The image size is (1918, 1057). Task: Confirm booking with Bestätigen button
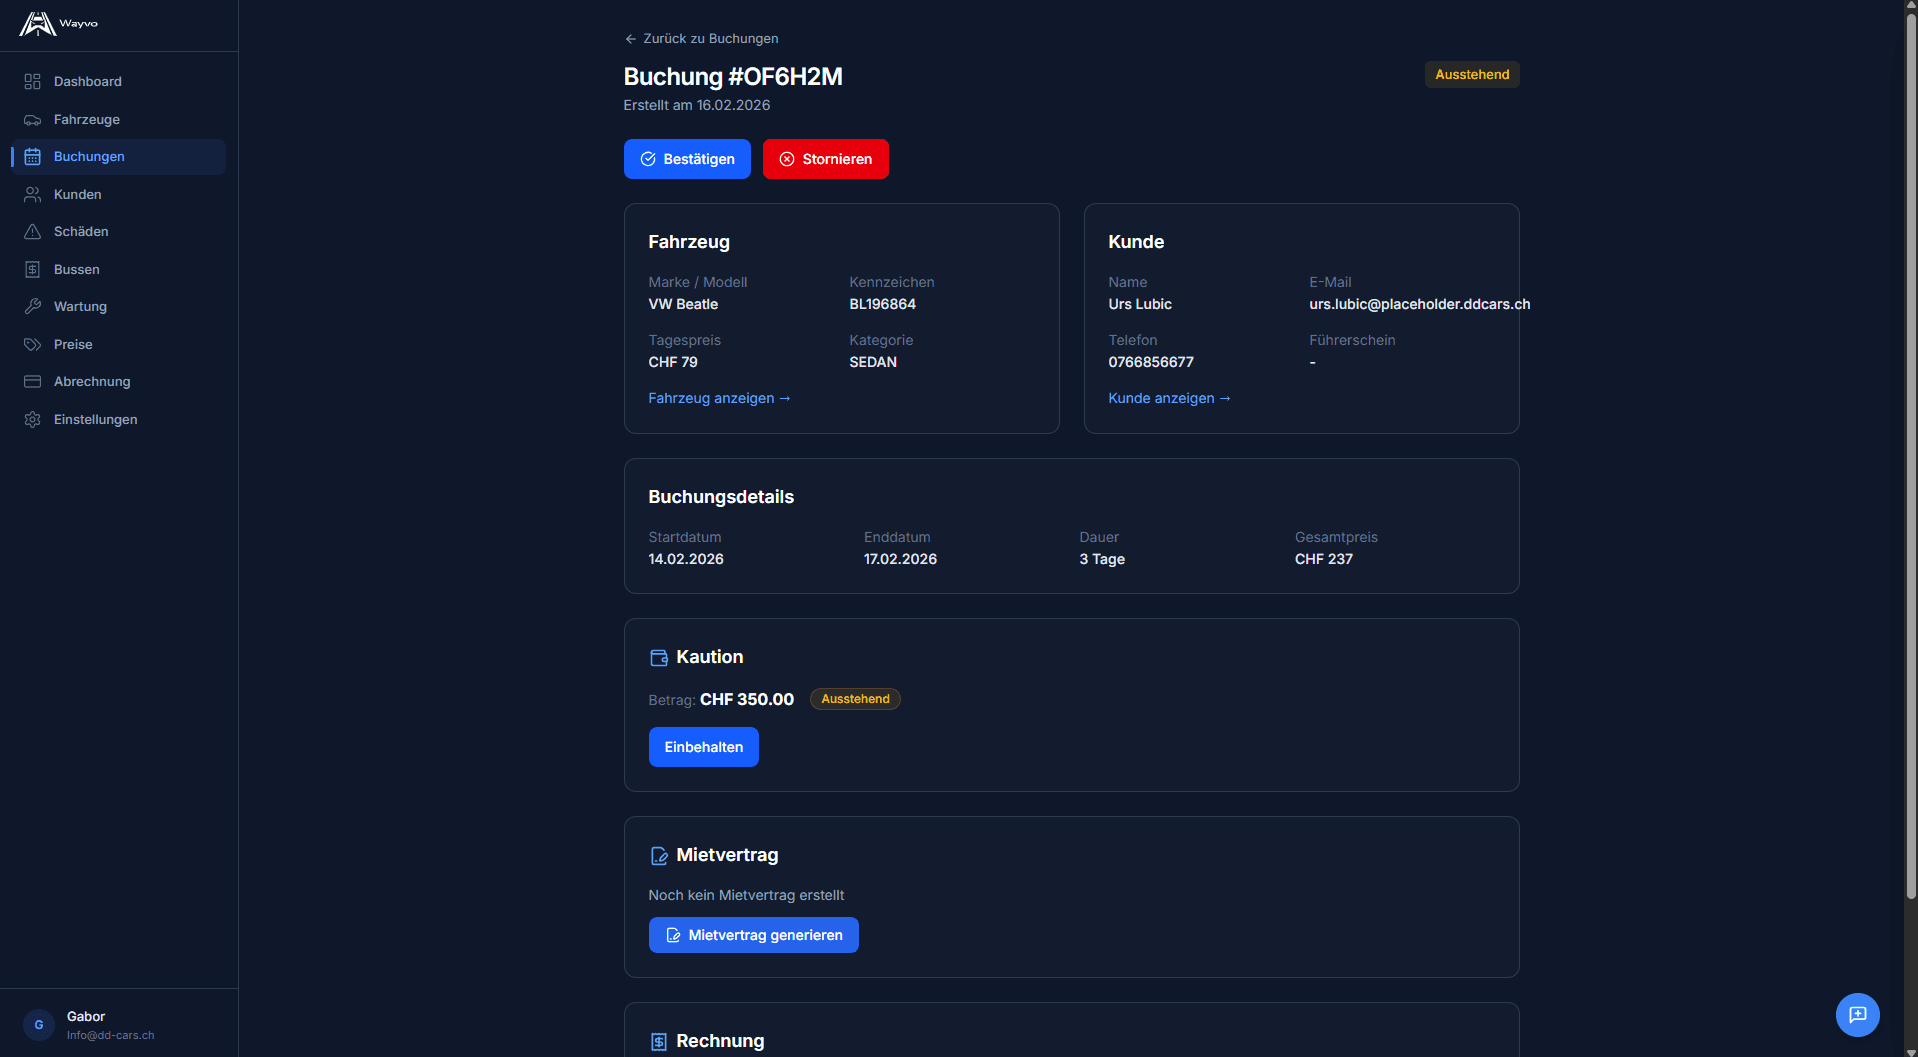tap(687, 159)
